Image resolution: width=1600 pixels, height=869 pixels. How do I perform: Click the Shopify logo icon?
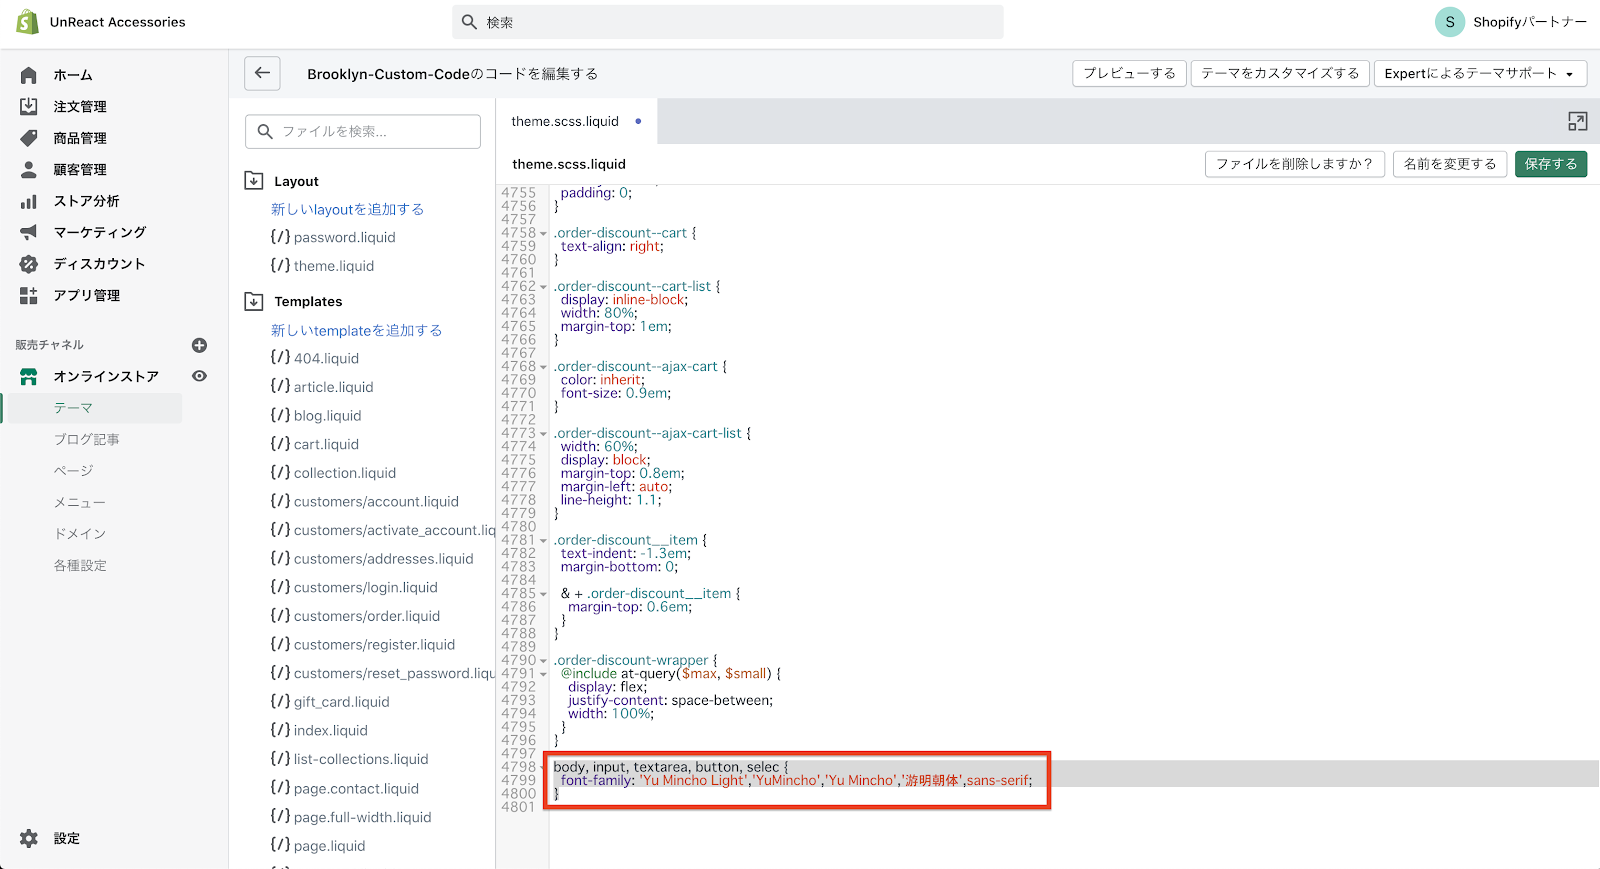pos(27,22)
